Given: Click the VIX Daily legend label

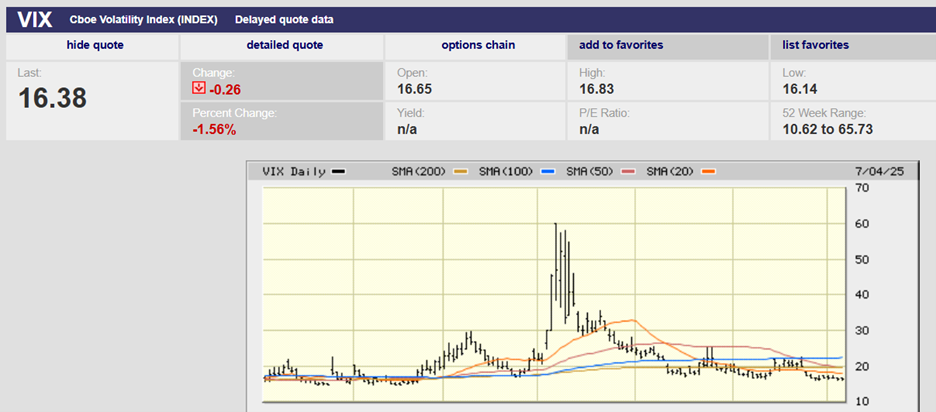Looking at the screenshot, I should click(294, 172).
